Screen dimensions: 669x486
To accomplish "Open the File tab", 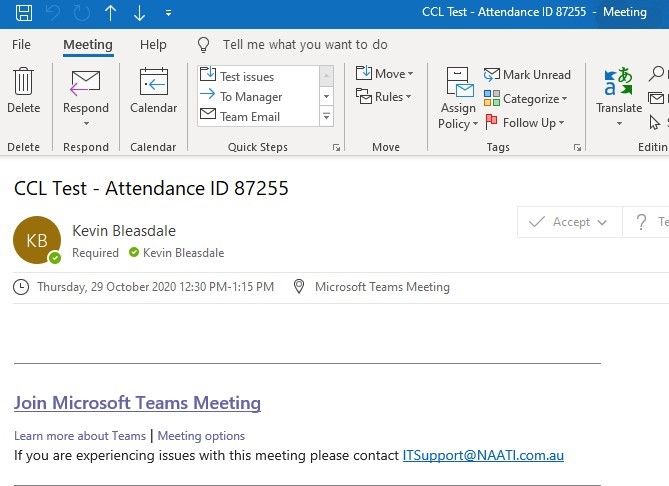I will click(x=21, y=44).
